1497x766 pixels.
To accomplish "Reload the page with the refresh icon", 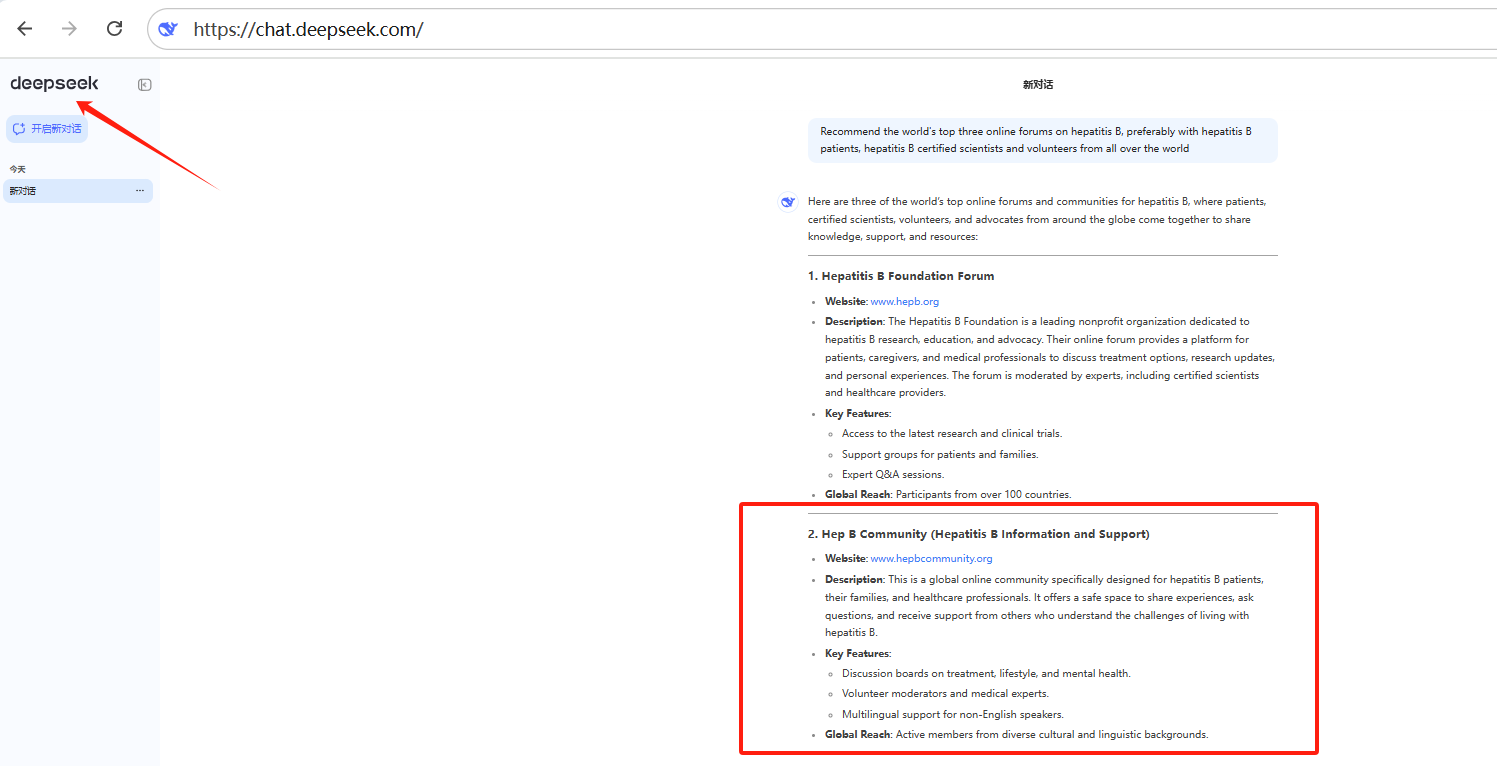I will (x=114, y=29).
